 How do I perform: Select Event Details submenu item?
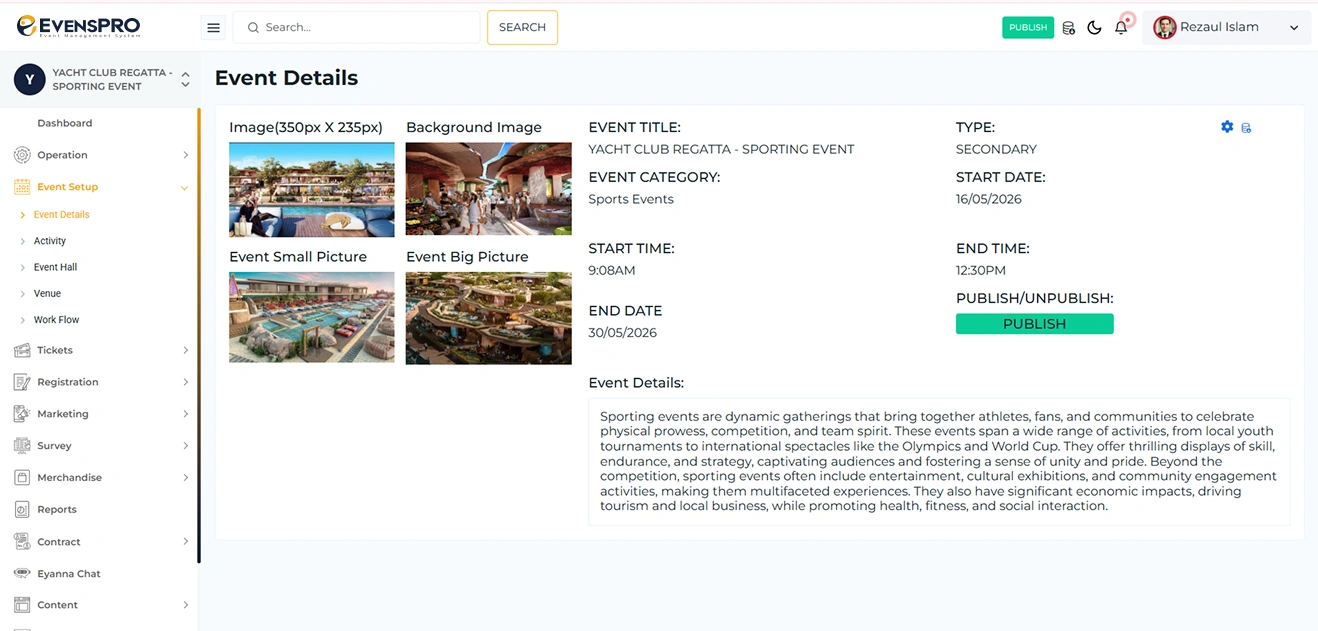[x=61, y=215]
